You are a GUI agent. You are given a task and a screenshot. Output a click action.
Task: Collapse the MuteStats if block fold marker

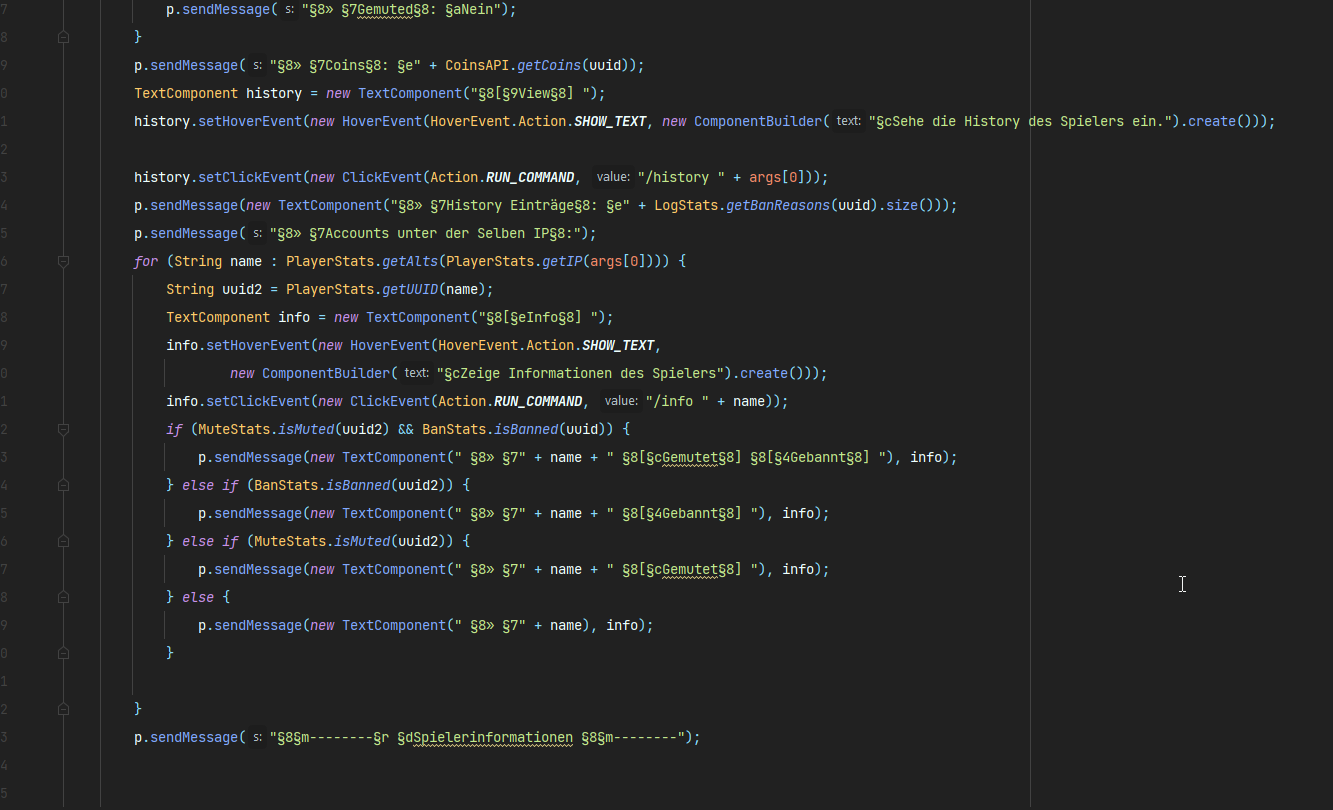click(64, 429)
